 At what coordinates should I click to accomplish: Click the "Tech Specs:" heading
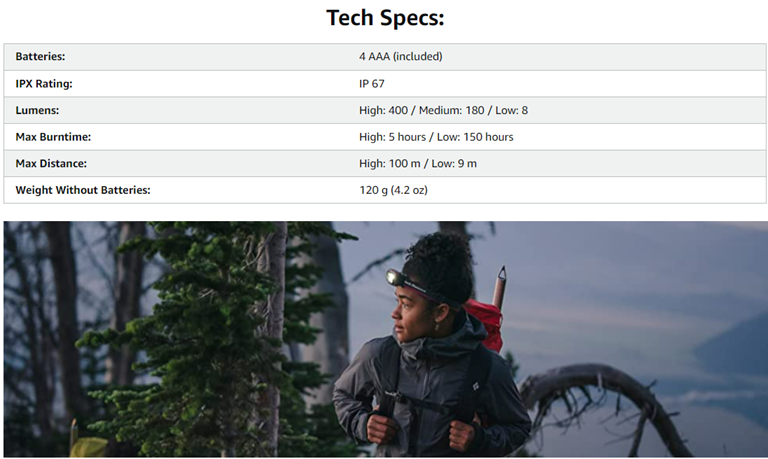(384, 18)
